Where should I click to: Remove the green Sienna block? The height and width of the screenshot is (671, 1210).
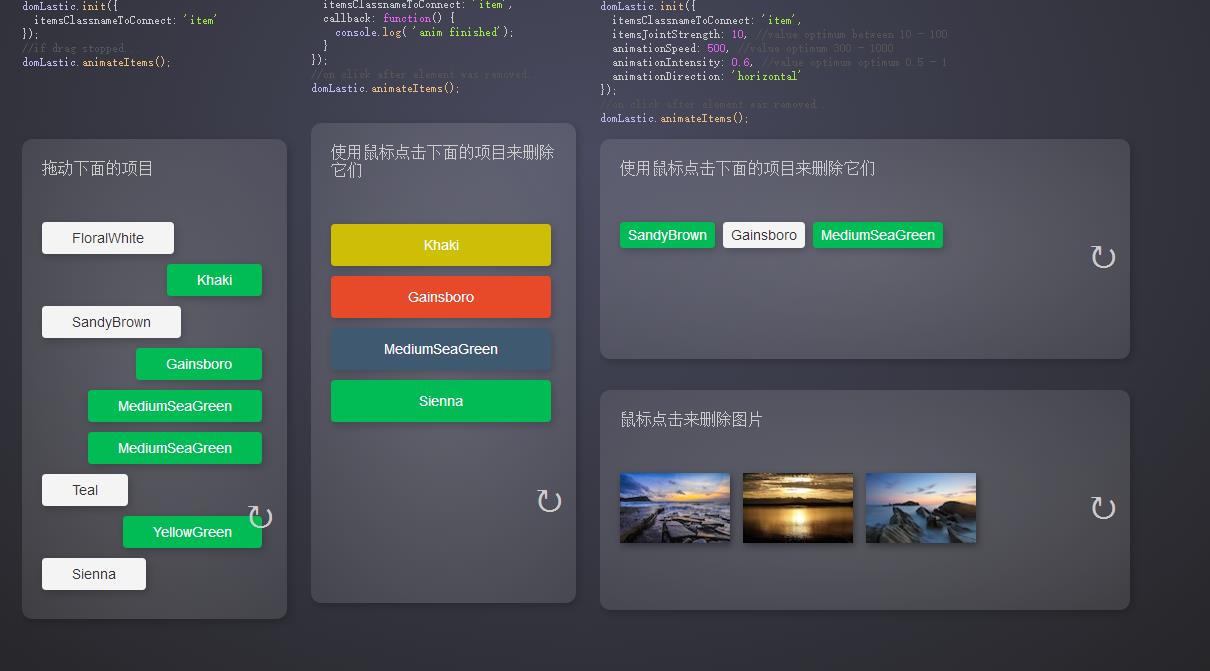coord(441,401)
